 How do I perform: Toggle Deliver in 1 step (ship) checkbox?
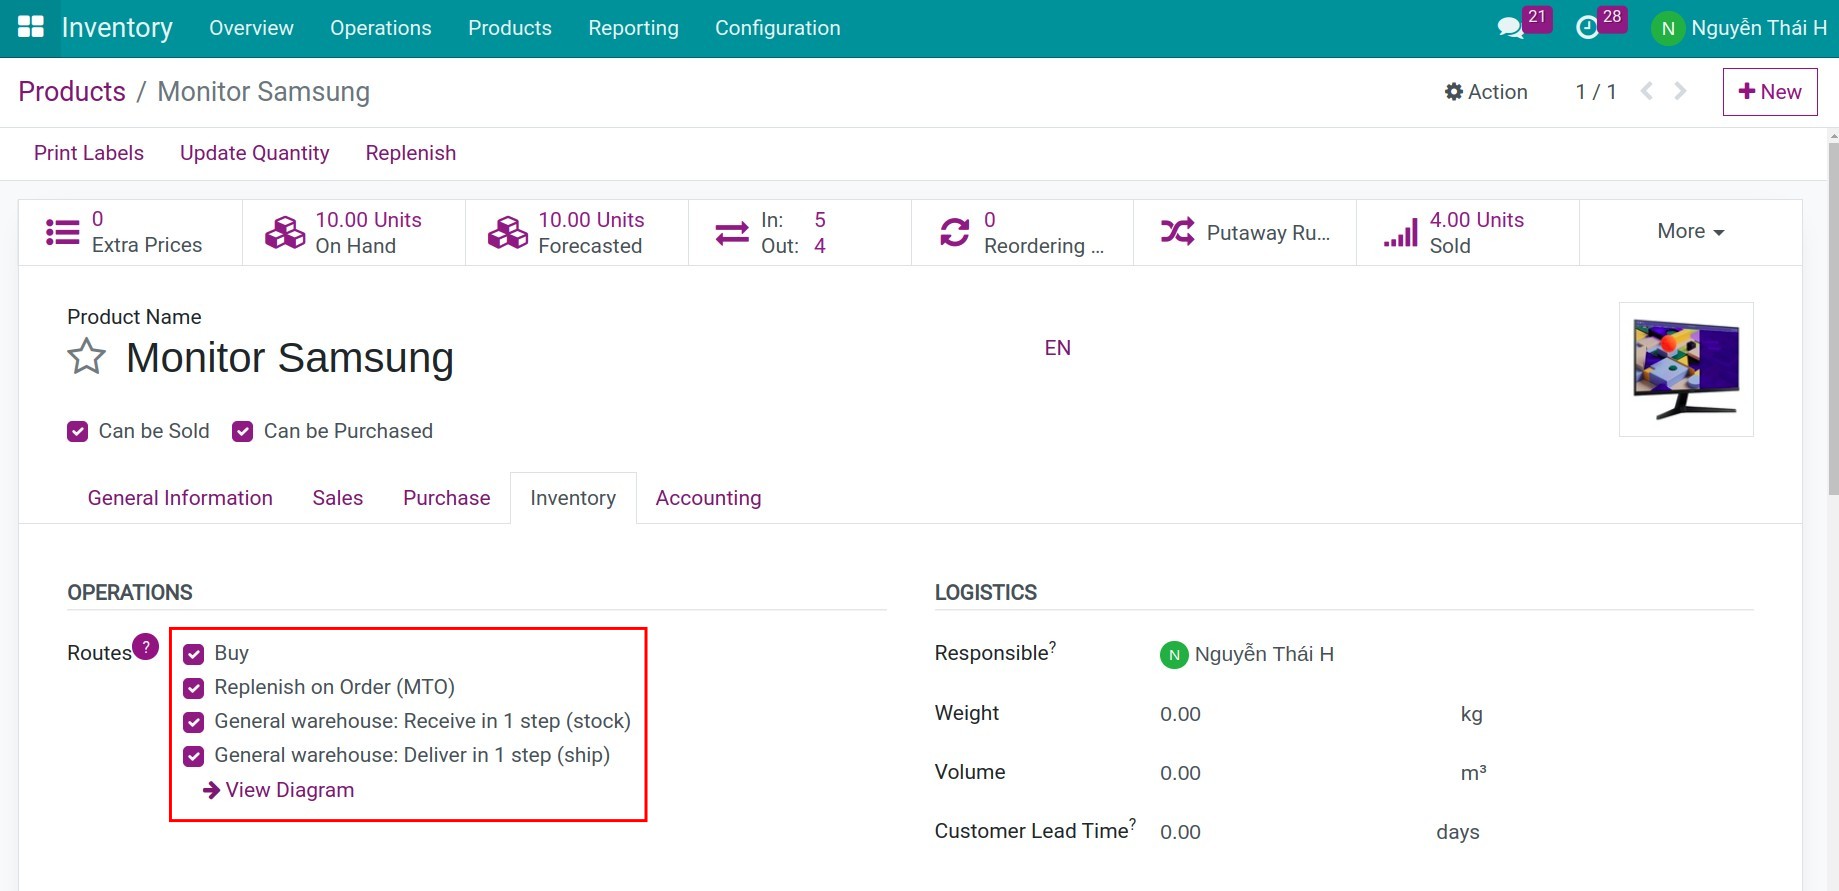[194, 756]
